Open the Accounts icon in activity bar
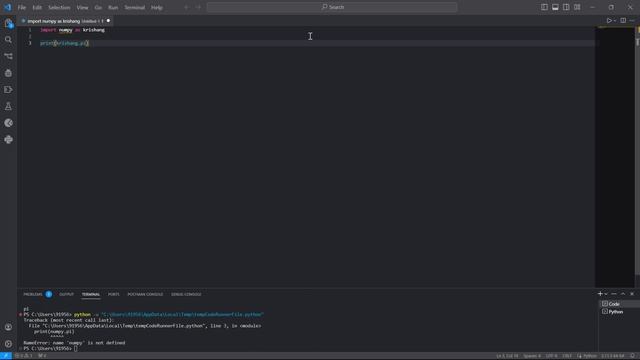 coord(8,327)
